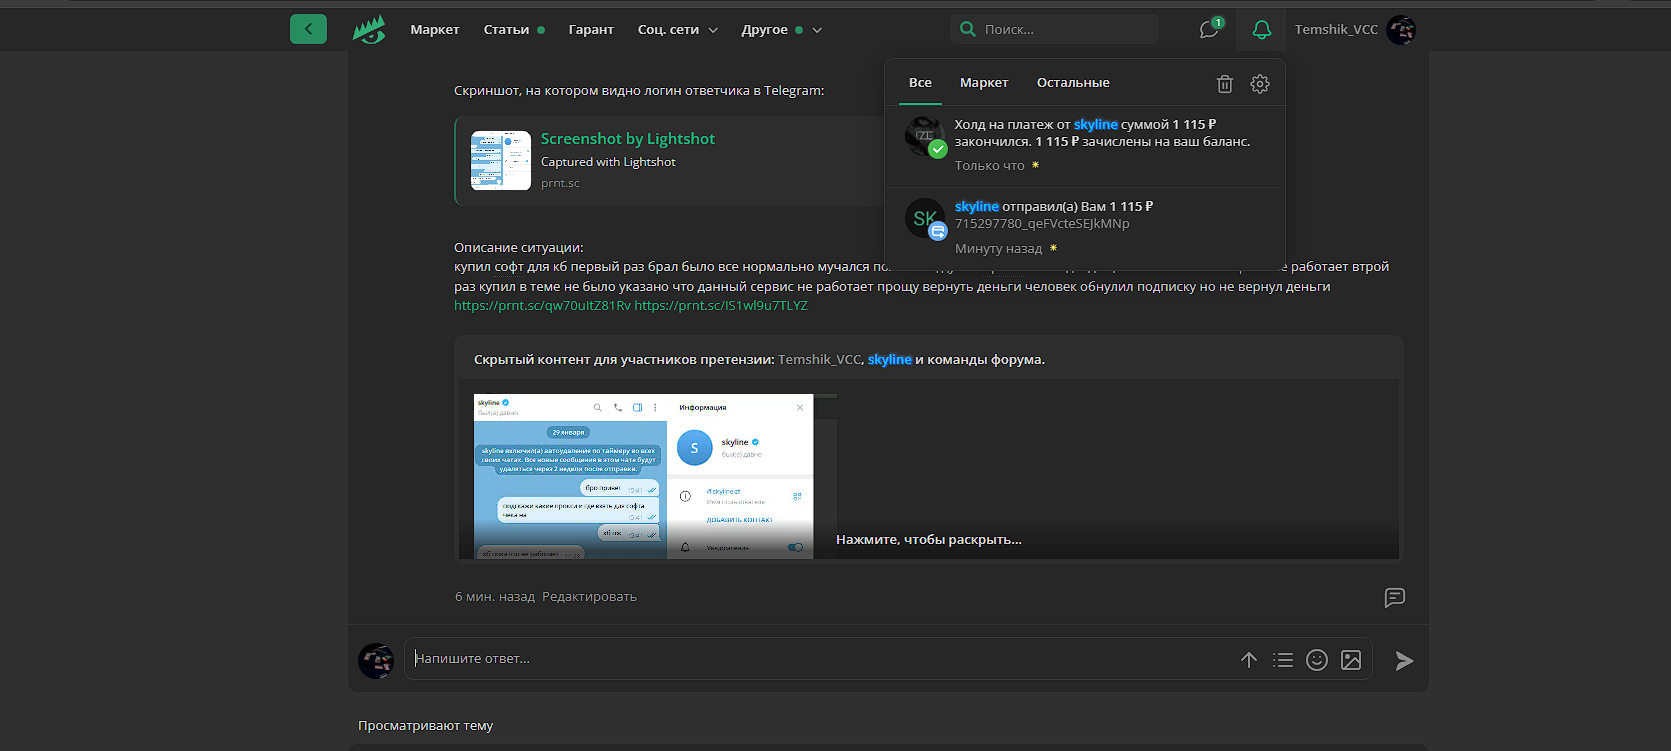
Task: Click skyline link in hold notification
Action: click(x=1096, y=125)
